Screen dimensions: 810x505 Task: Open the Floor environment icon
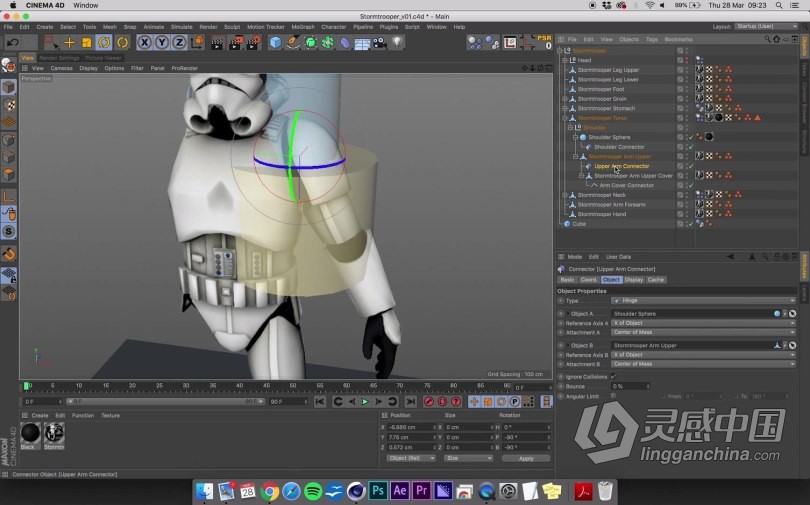point(362,43)
